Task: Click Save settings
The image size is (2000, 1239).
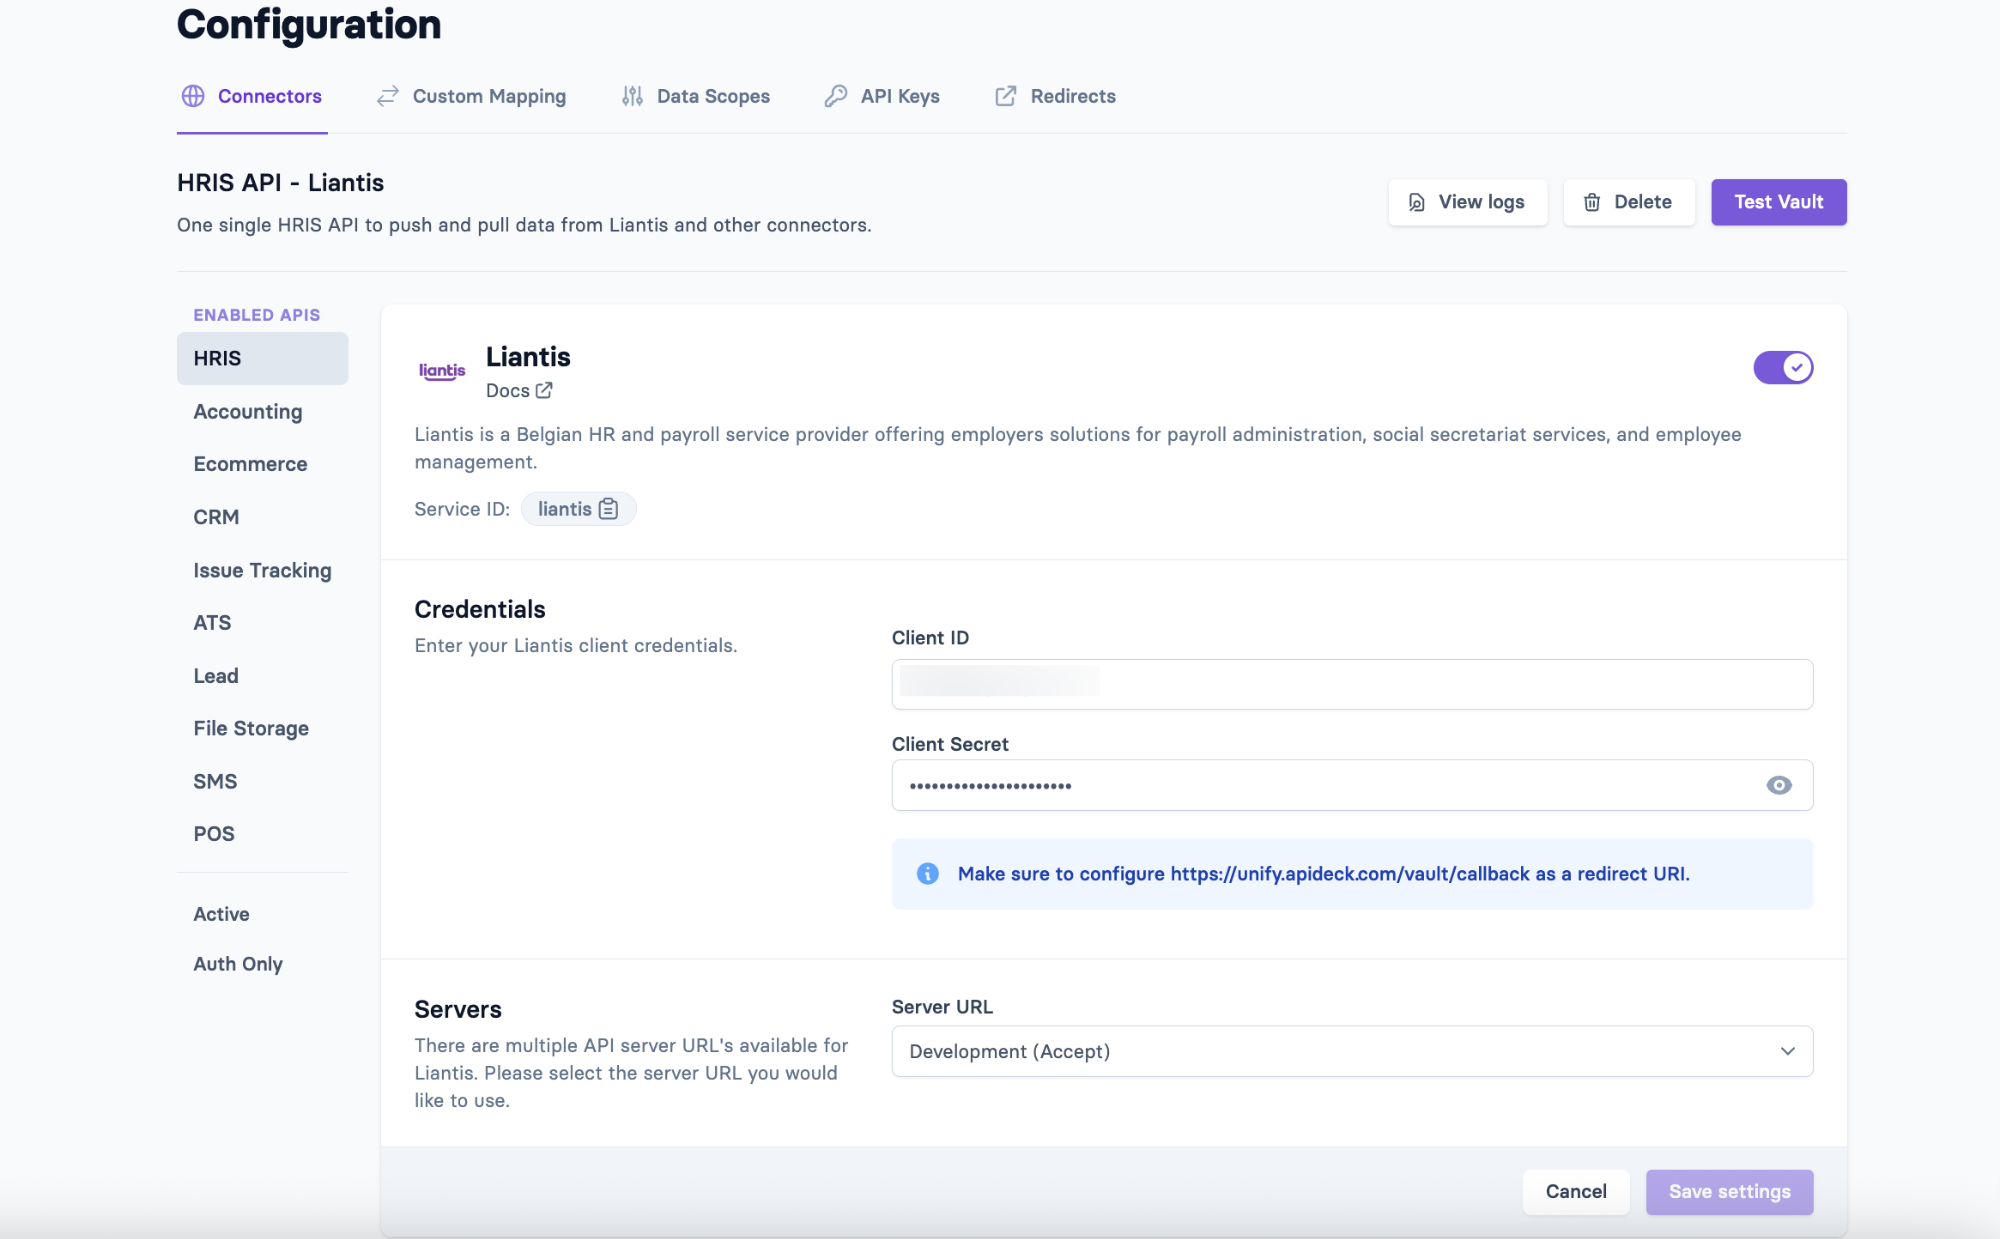Action: pyautogui.click(x=1729, y=1191)
